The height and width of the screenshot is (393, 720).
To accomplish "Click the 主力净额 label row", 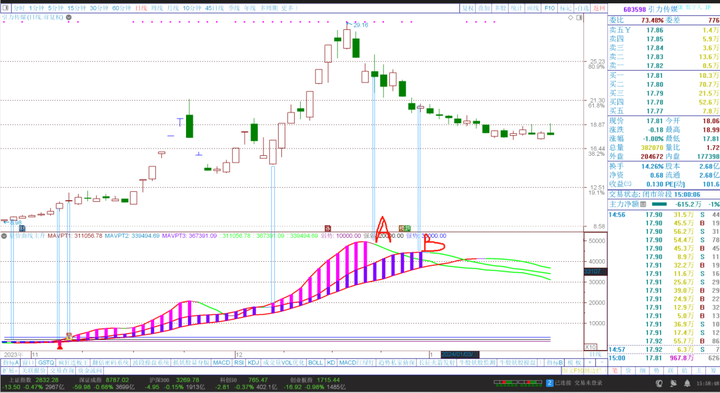I will 664,204.
